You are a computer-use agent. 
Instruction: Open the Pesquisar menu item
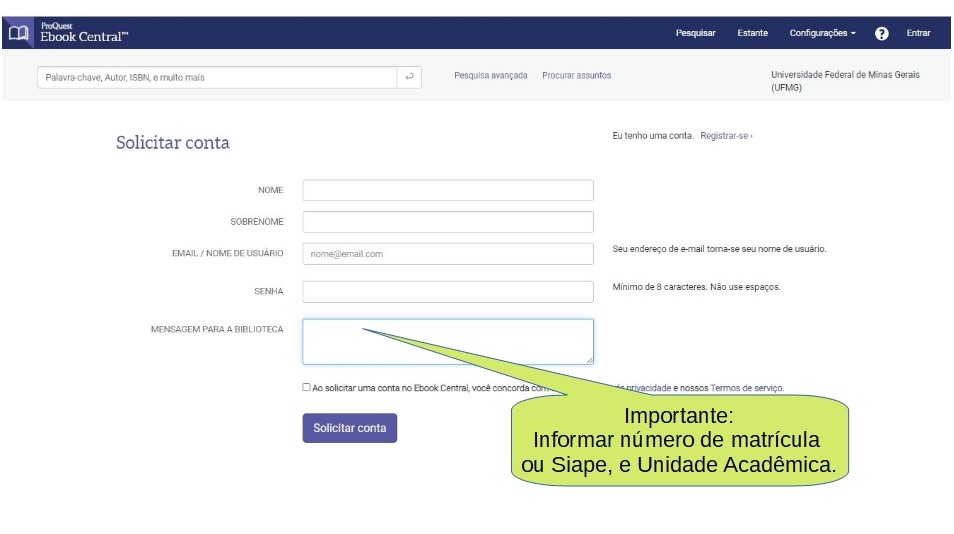coord(695,33)
